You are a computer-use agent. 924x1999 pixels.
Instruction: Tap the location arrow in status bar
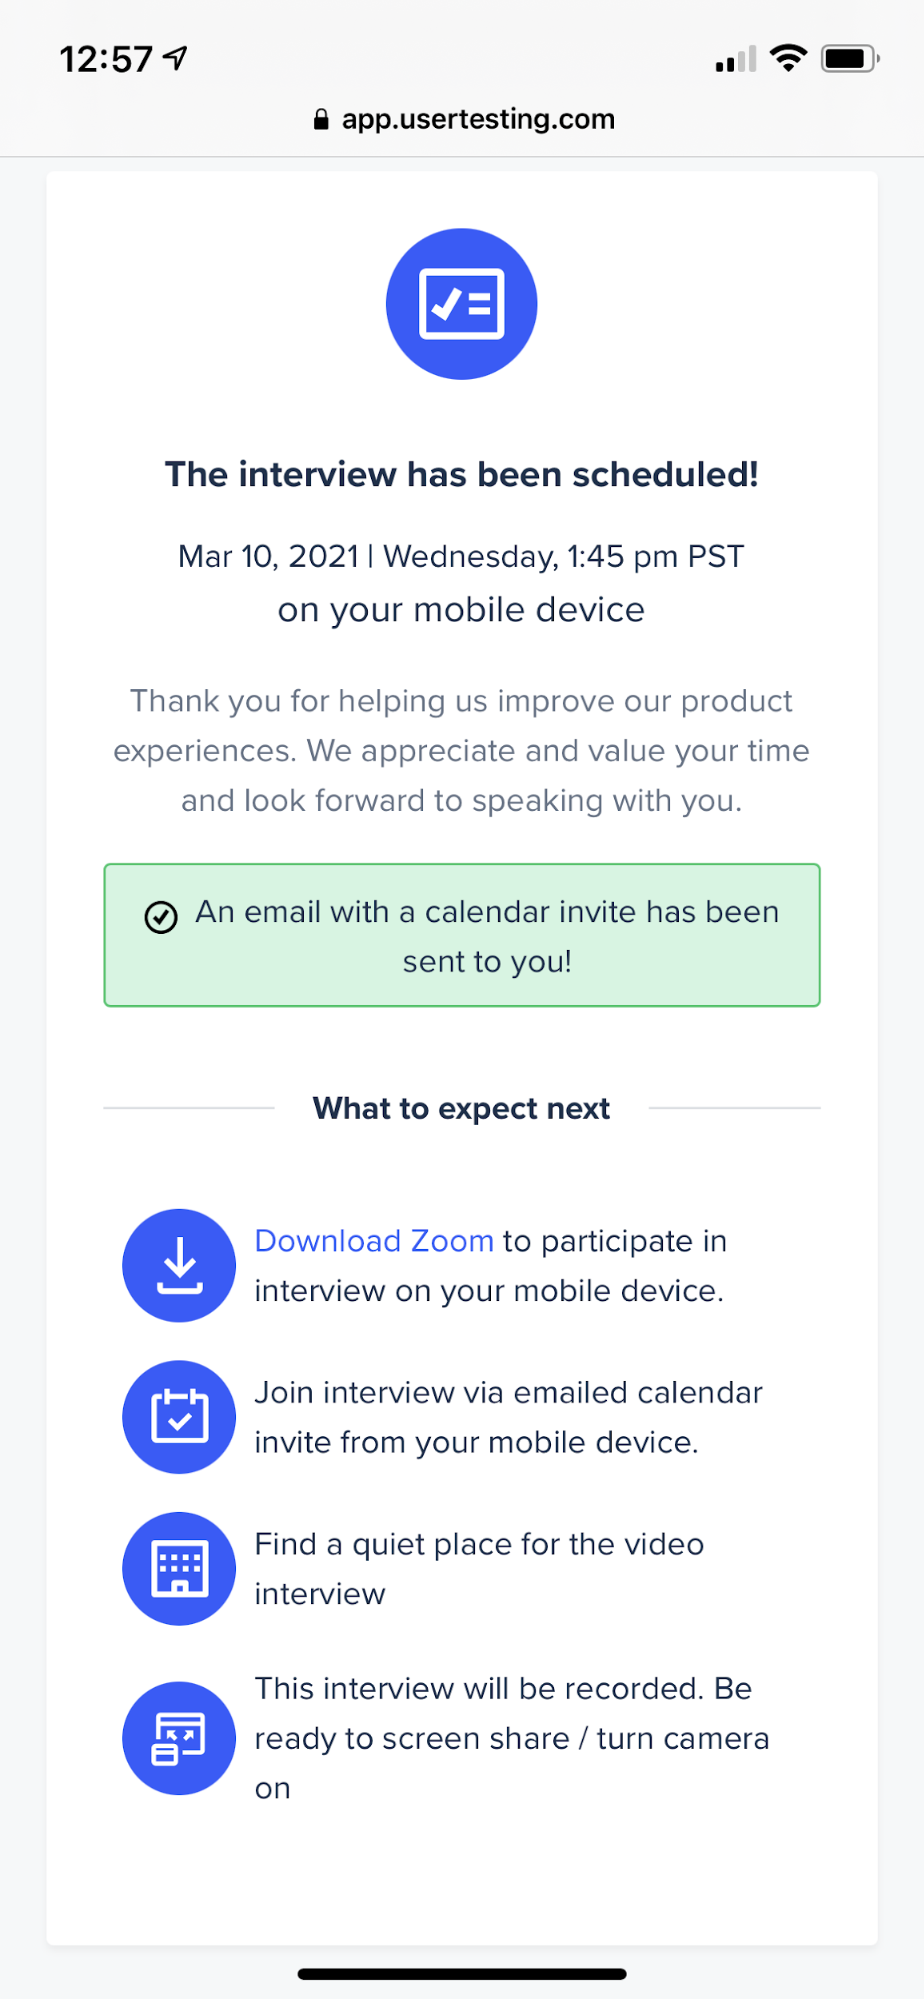click(176, 58)
